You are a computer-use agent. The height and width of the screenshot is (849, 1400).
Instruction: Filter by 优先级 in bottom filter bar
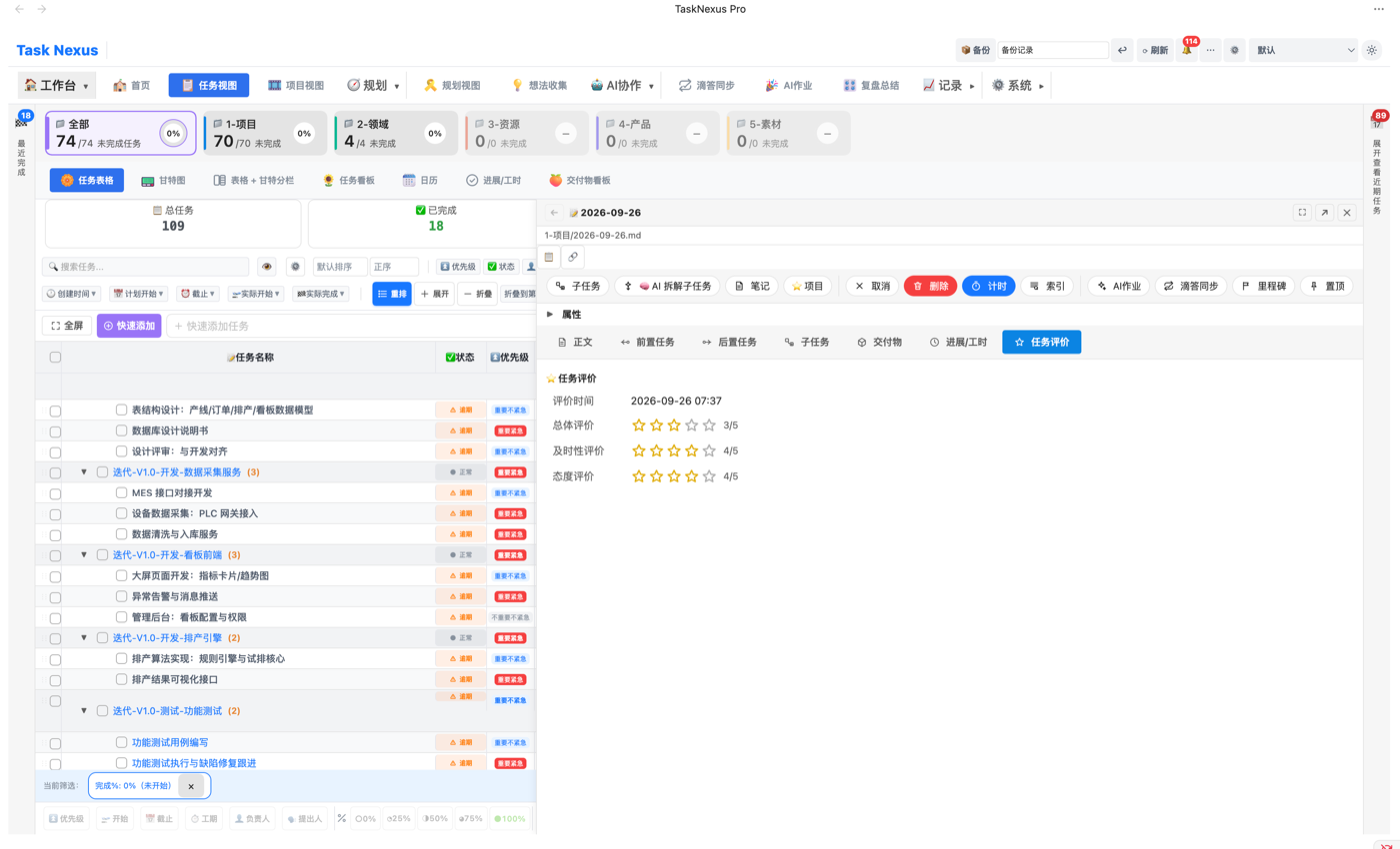66,818
